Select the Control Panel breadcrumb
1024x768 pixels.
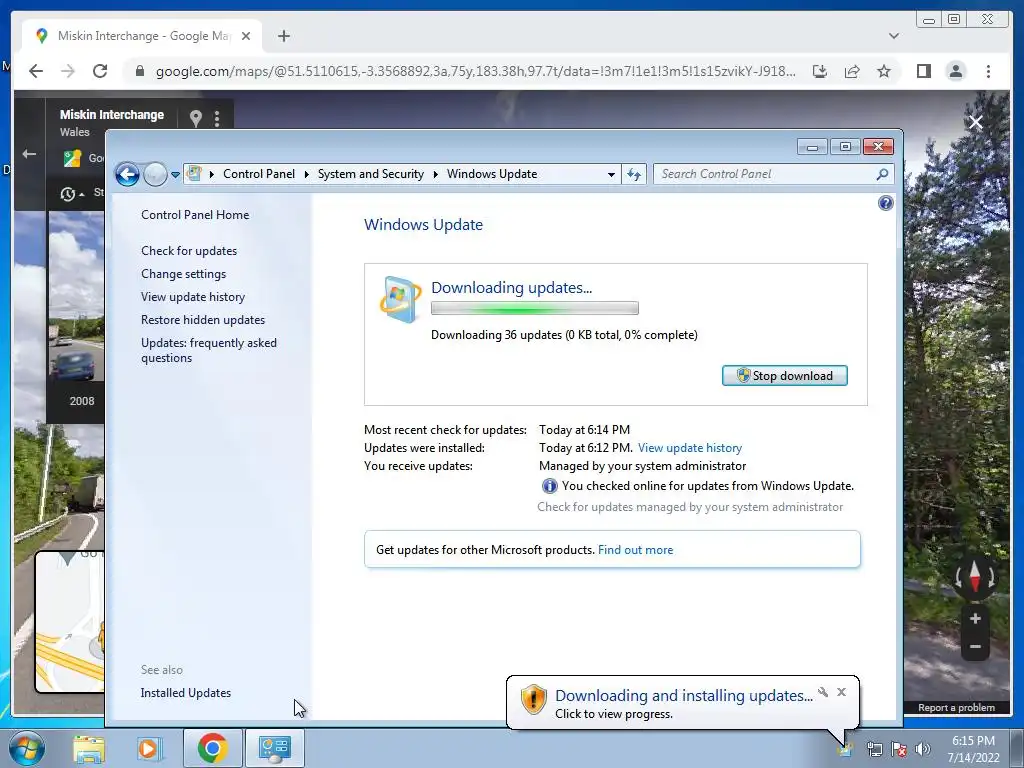click(259, 174)
